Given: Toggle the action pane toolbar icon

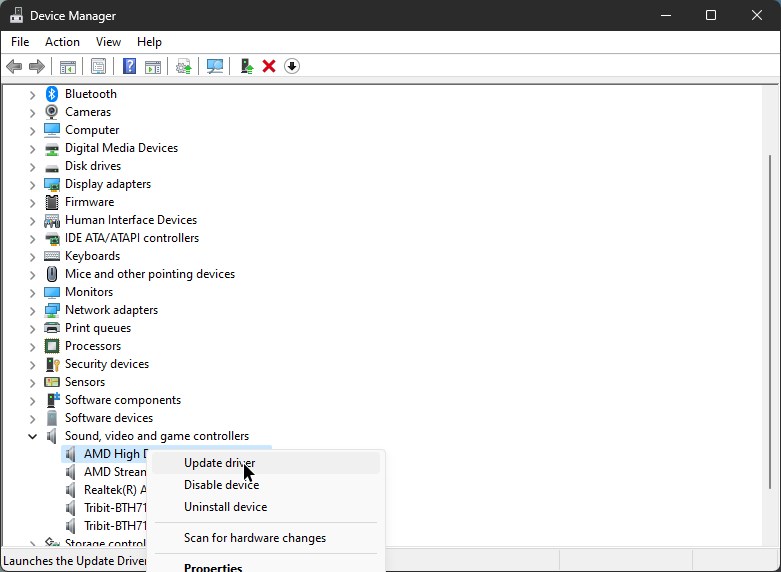Looking at the screenshot, I should pyautogui.click(x=153, y=66).
